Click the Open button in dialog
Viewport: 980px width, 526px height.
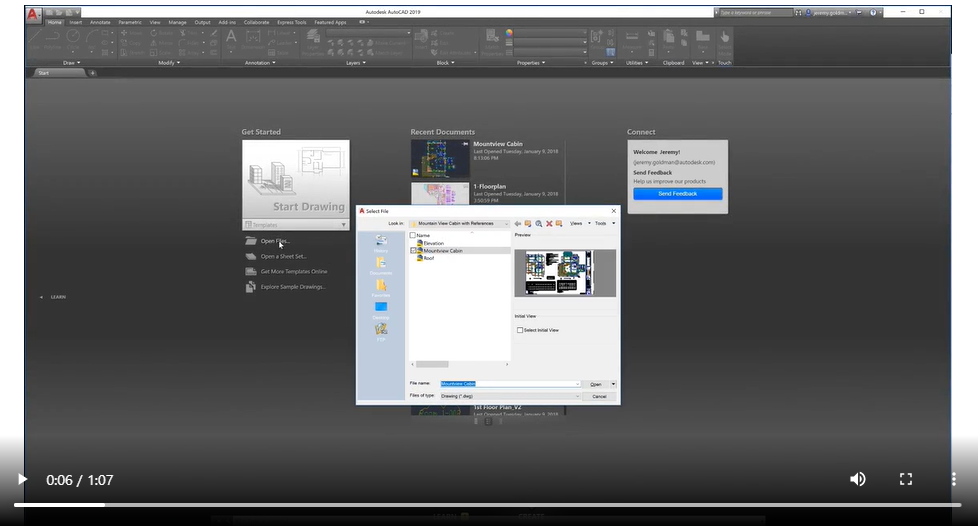click(x=596, y=384)
